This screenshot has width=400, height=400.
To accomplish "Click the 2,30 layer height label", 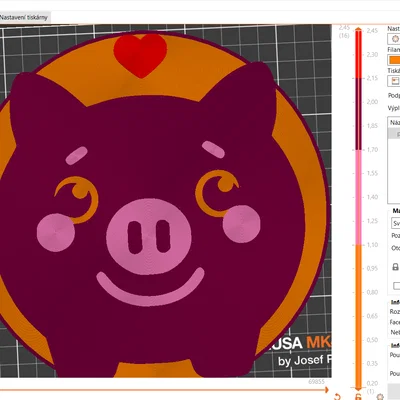I will pyautogui.click(x=372, y=54).
